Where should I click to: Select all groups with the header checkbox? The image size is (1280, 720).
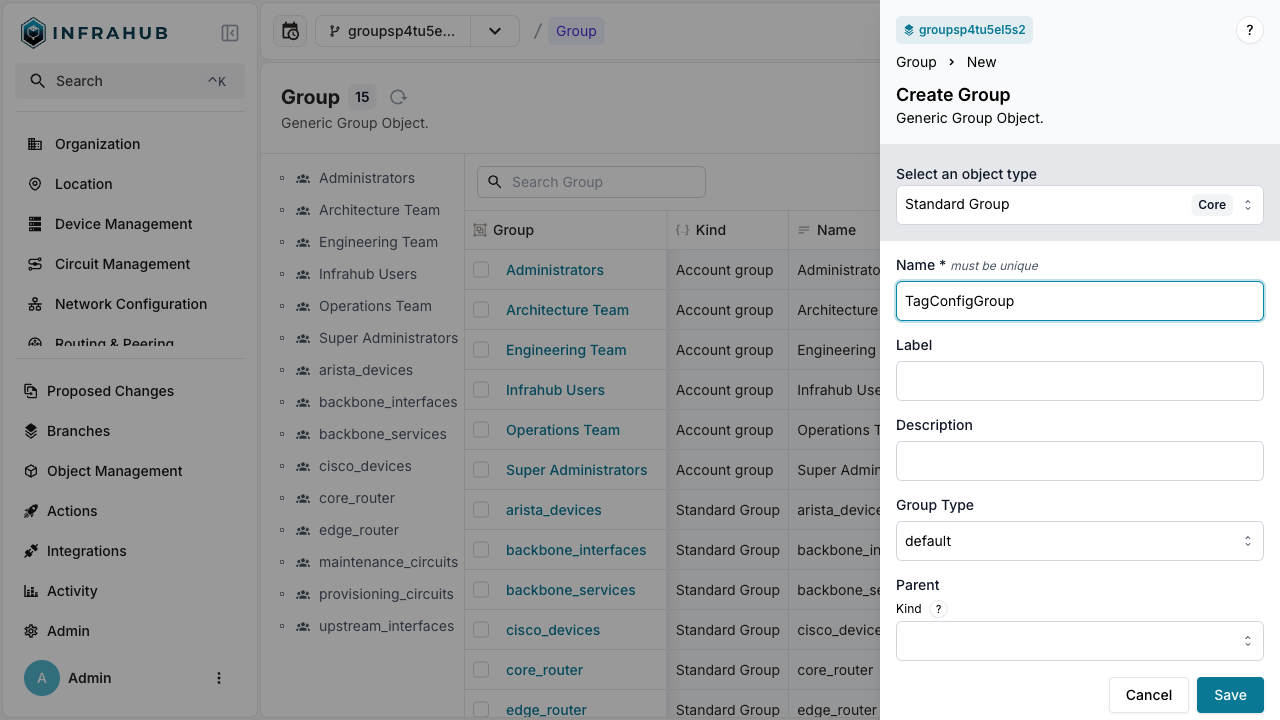[480, 230]
